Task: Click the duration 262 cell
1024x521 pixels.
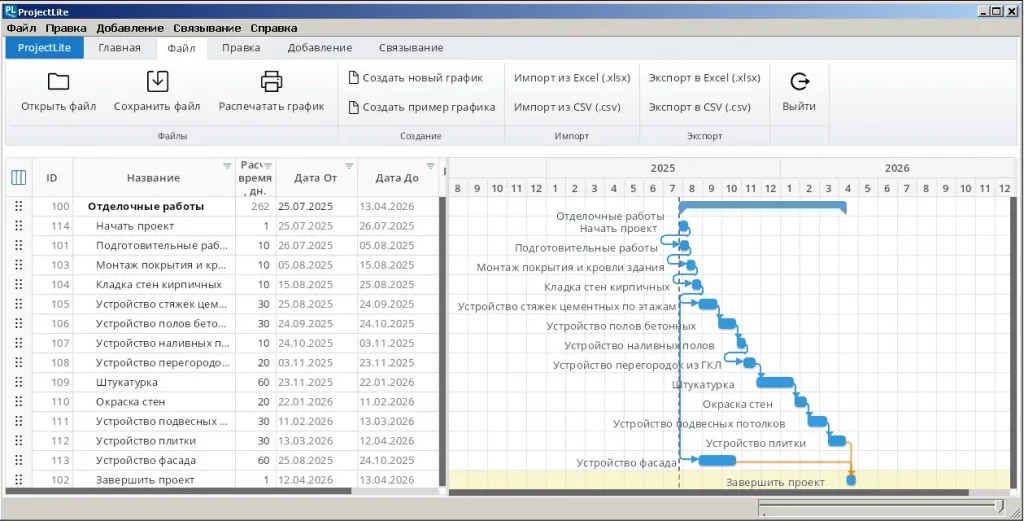Action: (x=261, y=206)
